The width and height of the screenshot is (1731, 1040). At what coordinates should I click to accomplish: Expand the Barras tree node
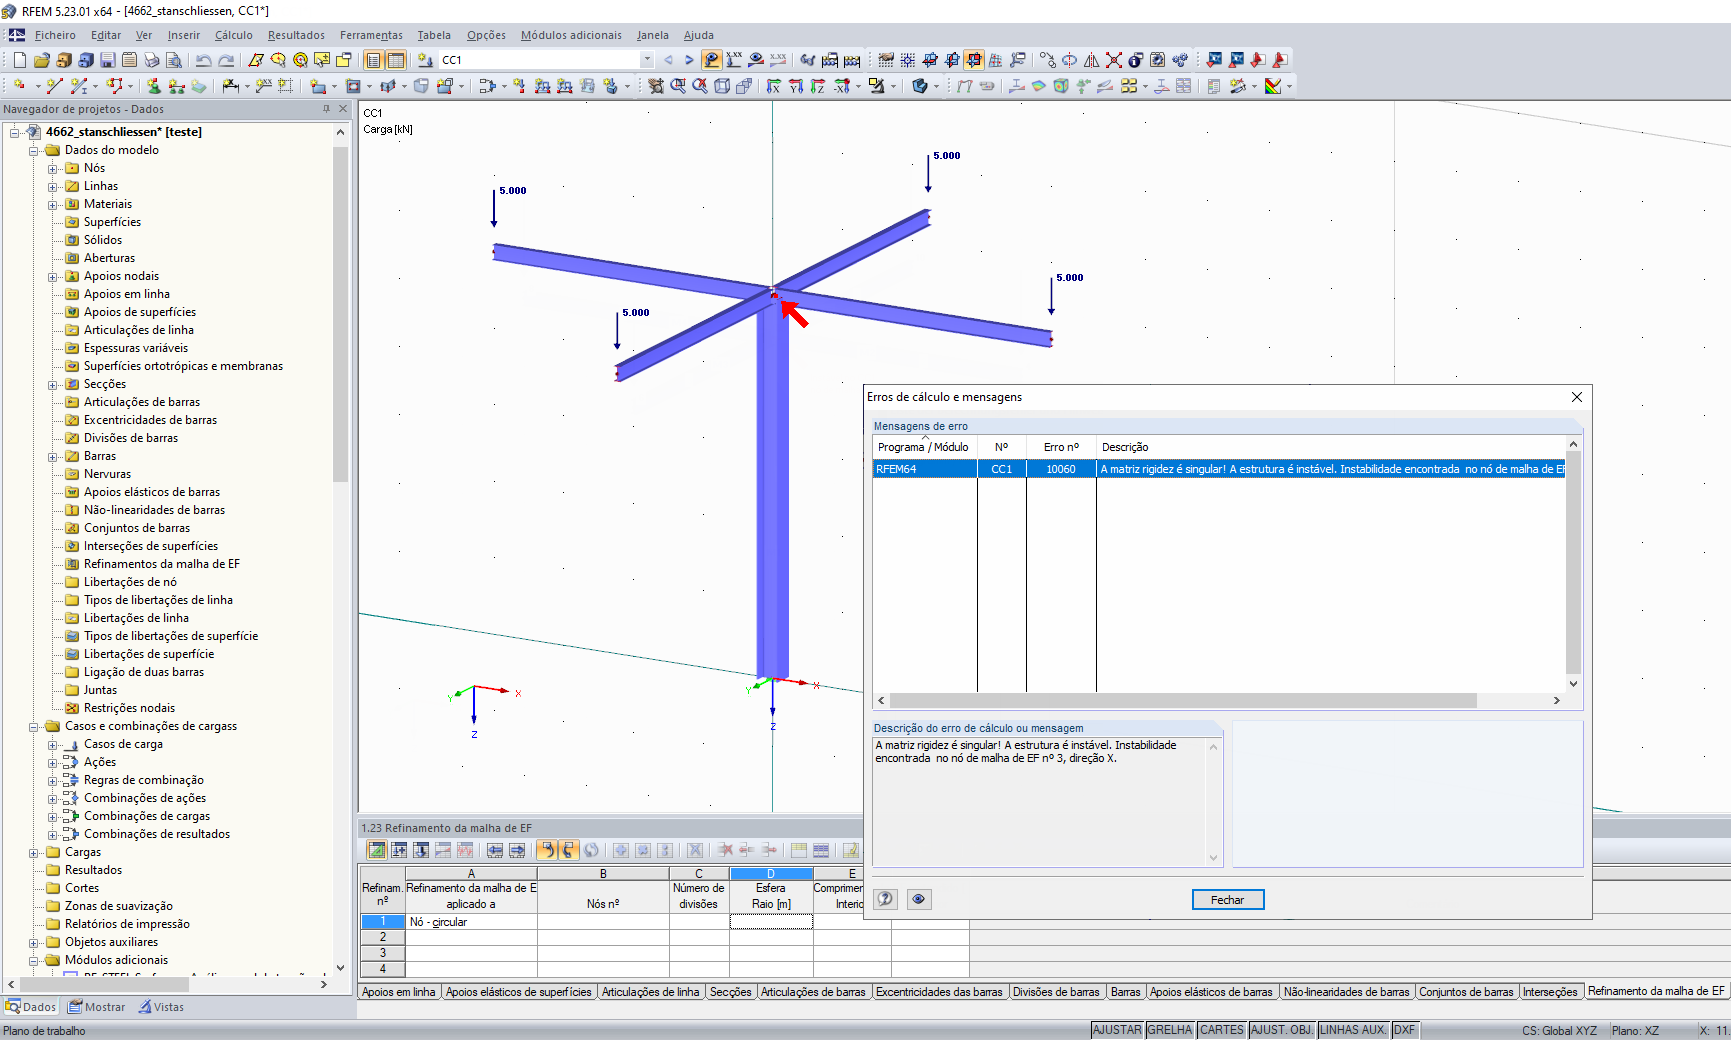tap(53, 456)
